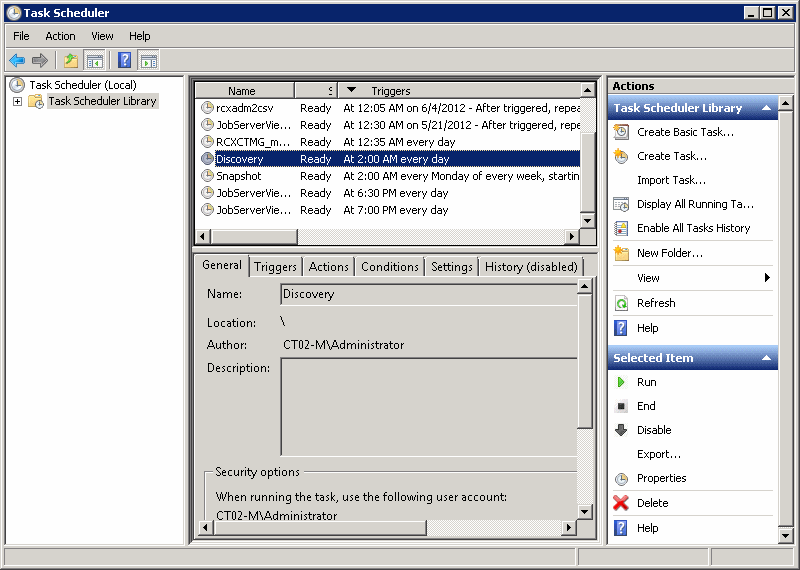
Task: Expand the Task Scheduler Library tree node
Action: point(17,101)
